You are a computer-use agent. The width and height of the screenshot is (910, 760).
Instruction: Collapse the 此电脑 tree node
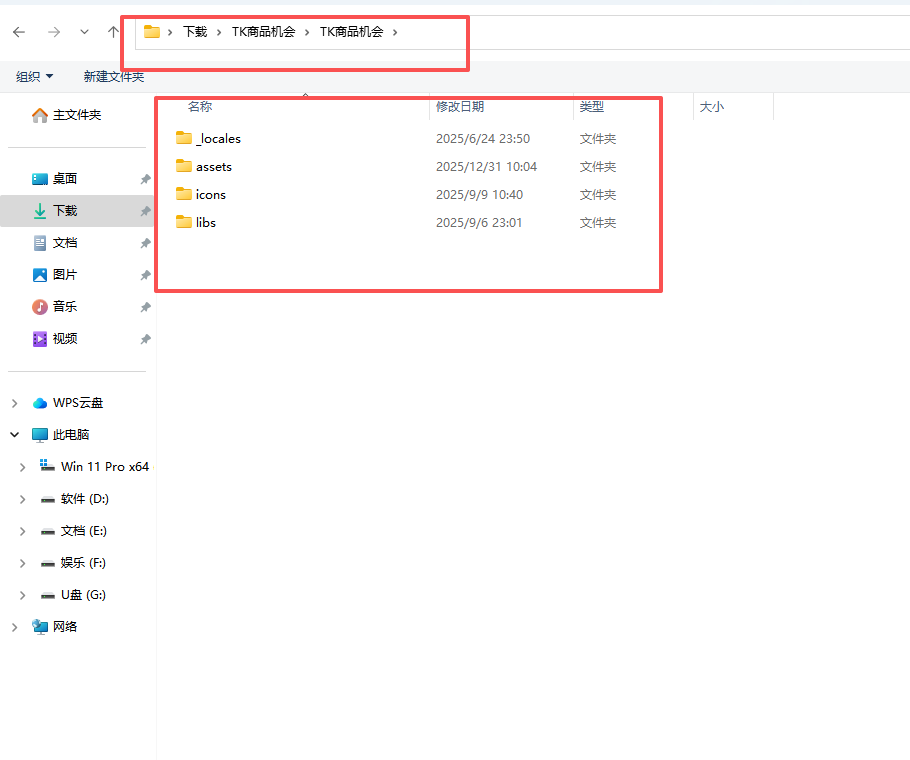tap(14, 435)
